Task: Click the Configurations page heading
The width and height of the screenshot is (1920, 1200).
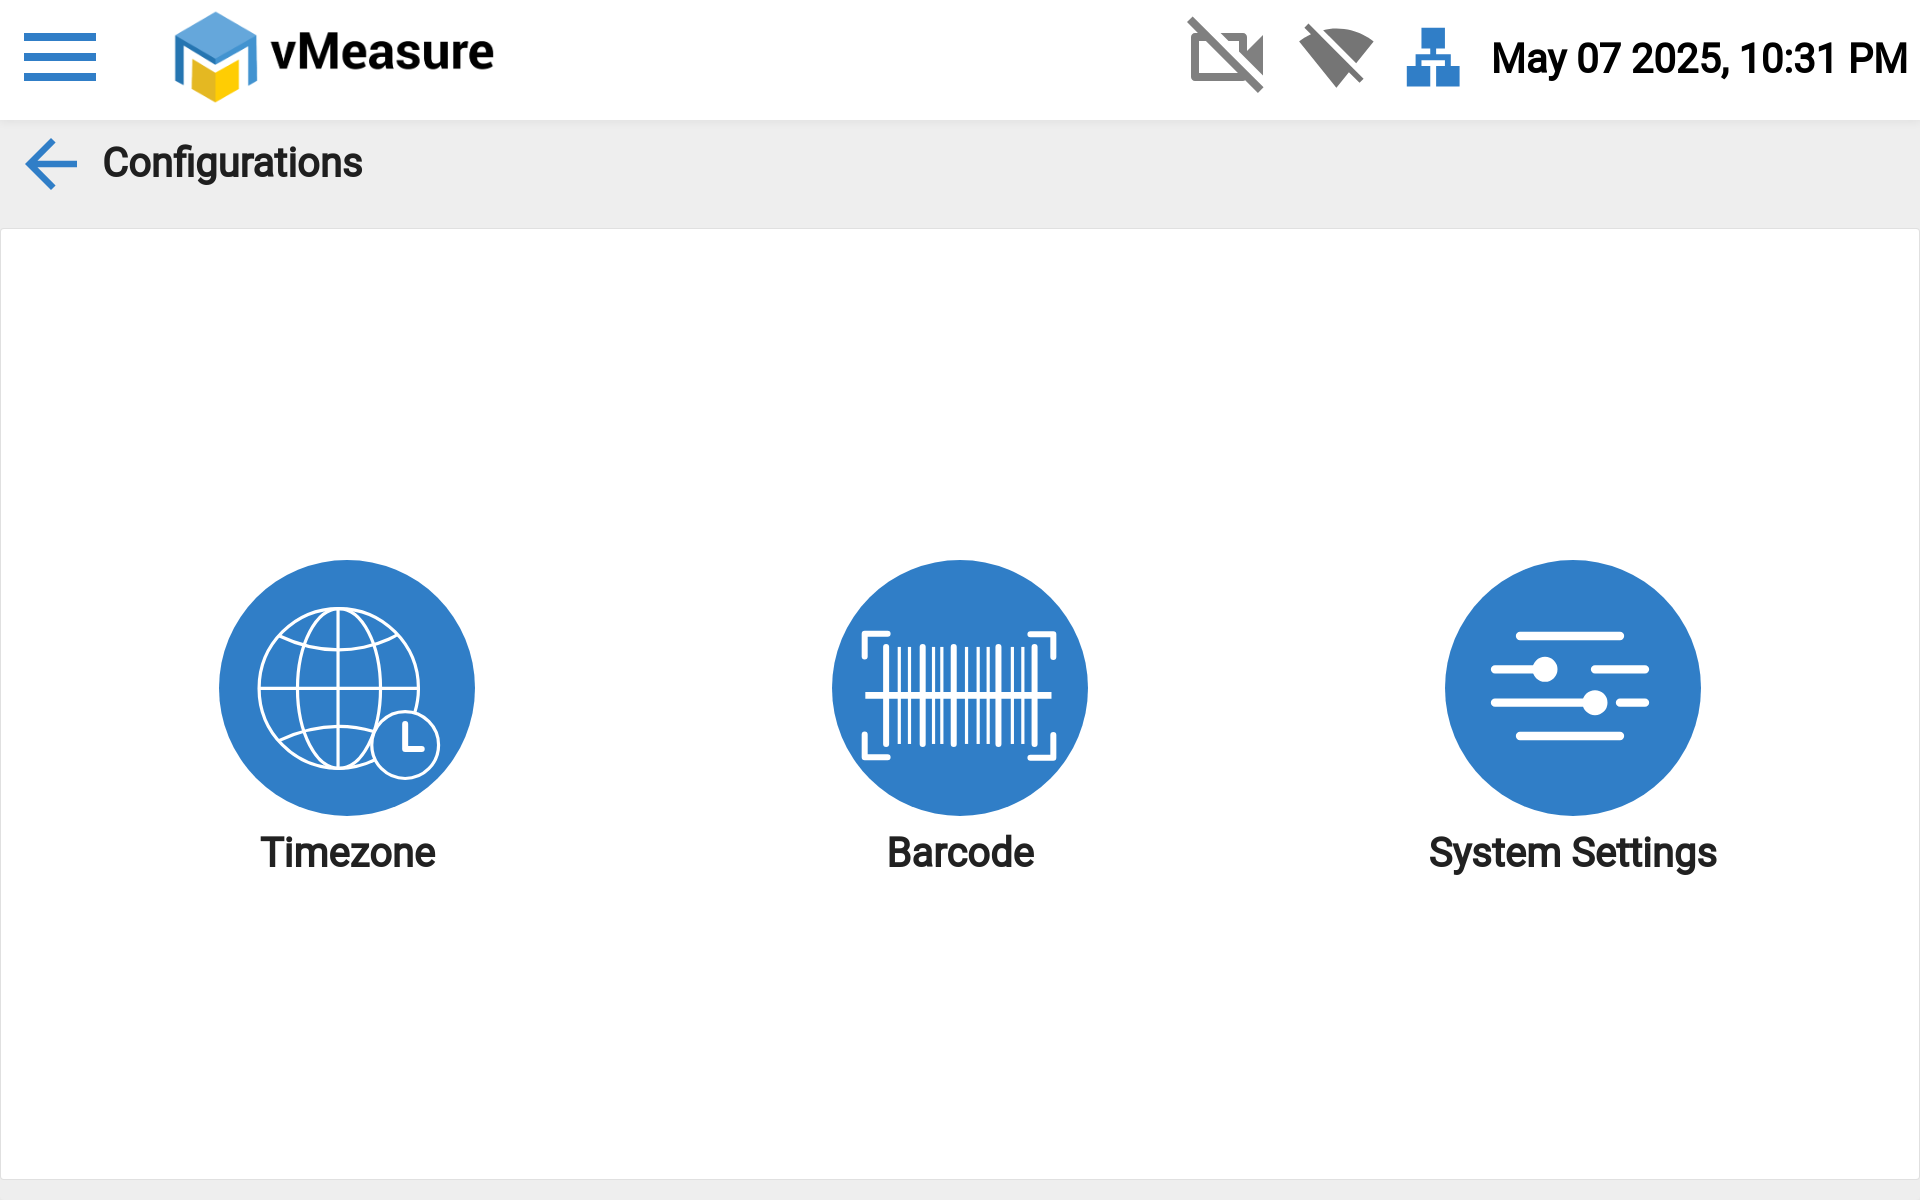Action: (232, 163)
